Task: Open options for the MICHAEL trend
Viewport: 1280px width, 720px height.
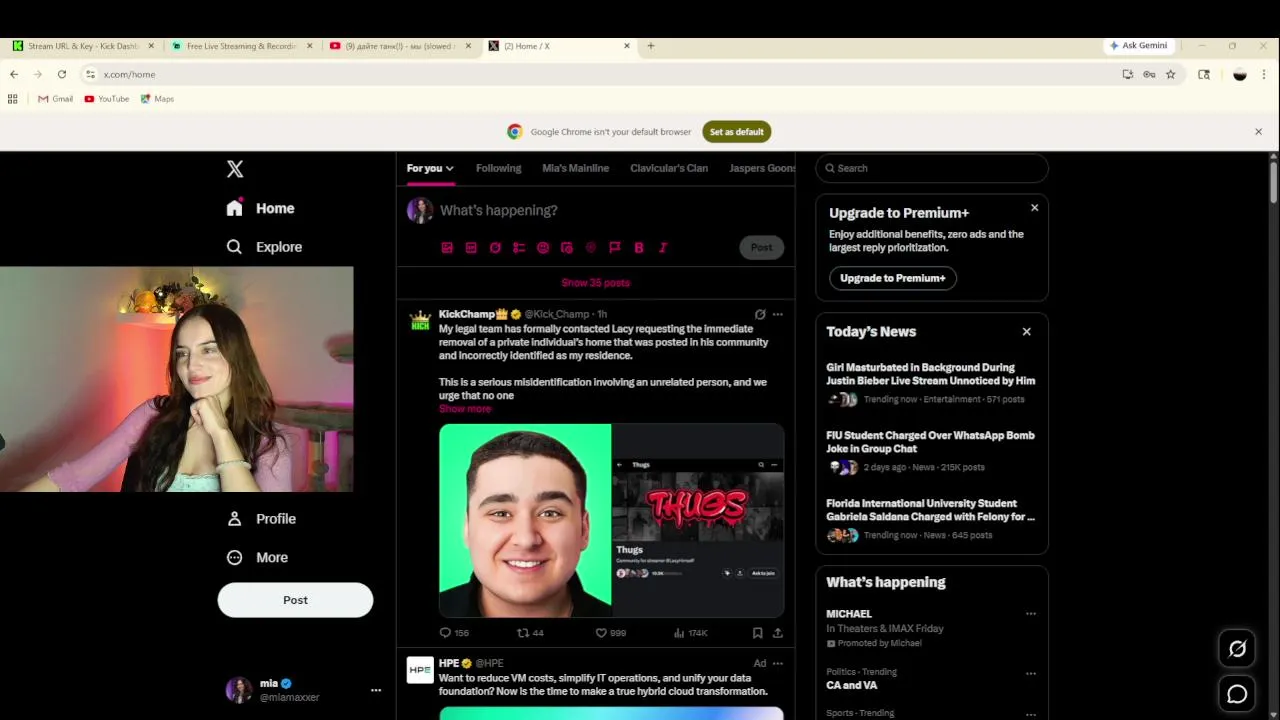Action: tap(1031, 614)
